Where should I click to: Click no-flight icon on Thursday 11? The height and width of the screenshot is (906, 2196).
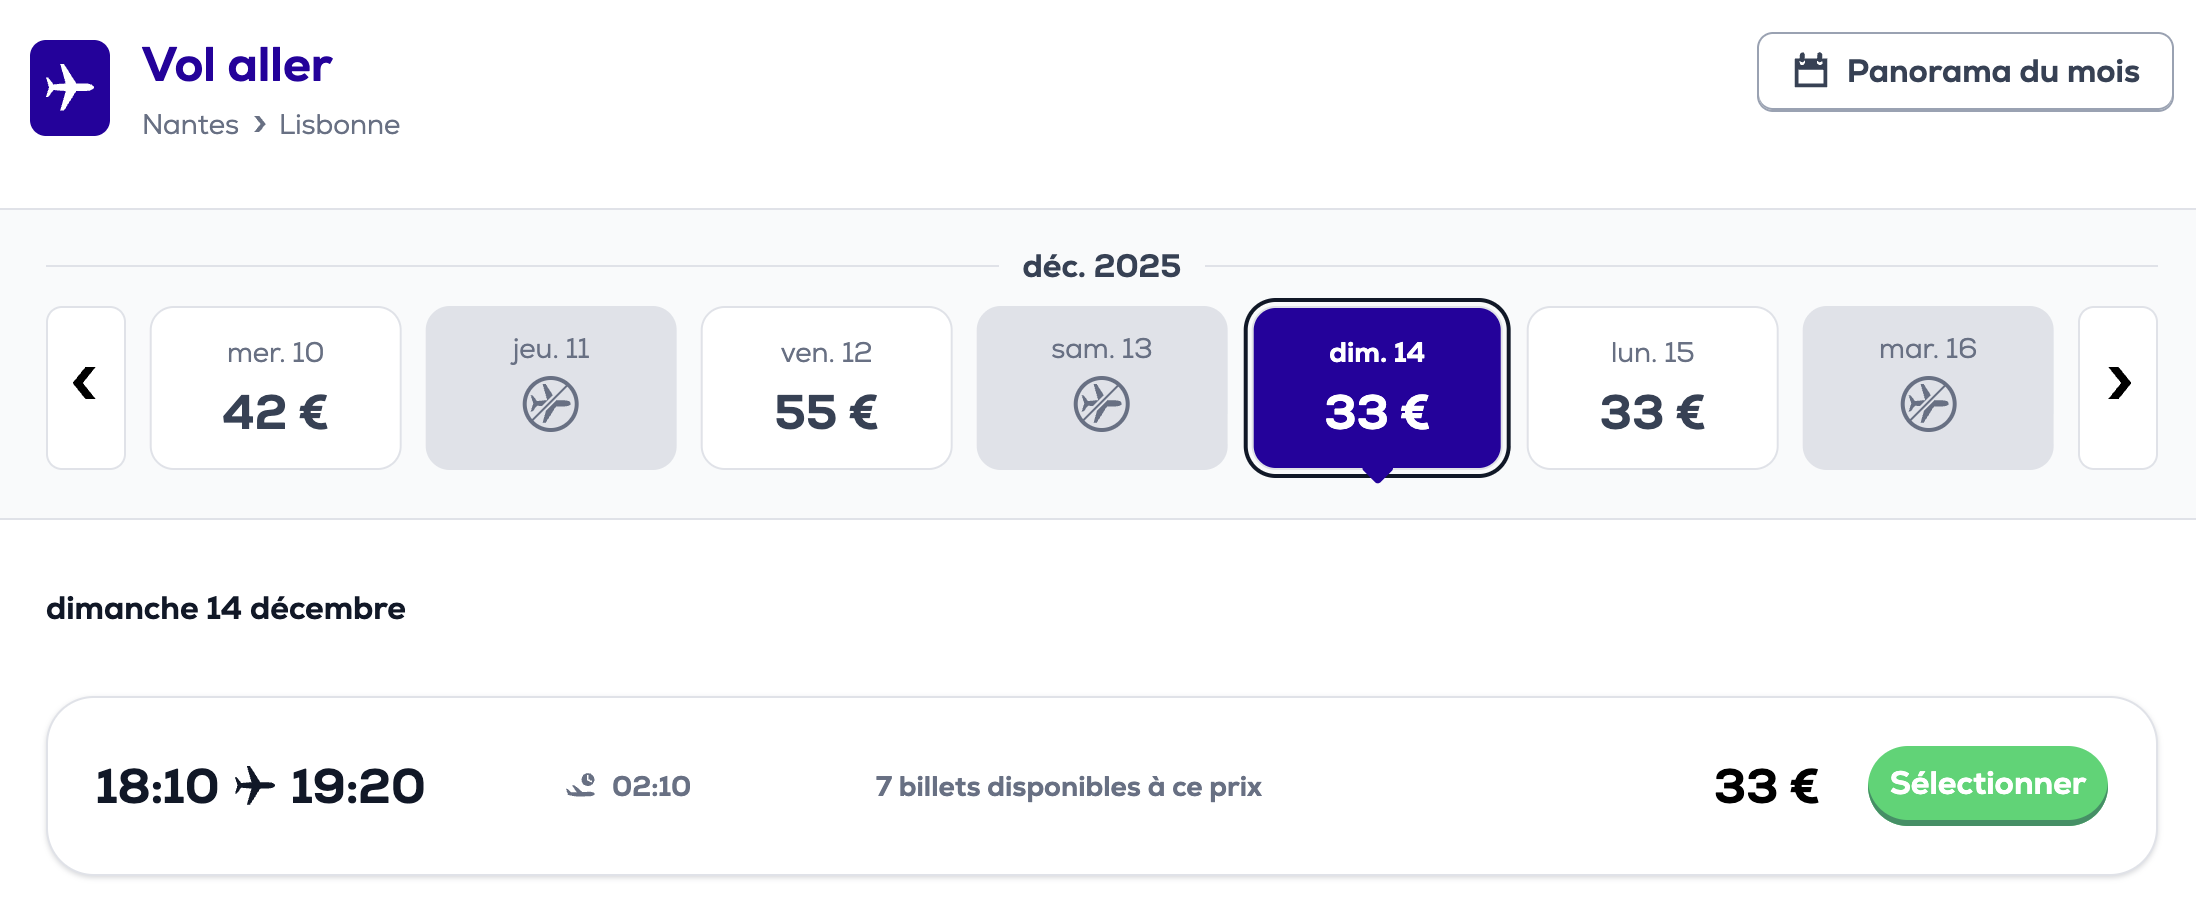pos(550,404)
